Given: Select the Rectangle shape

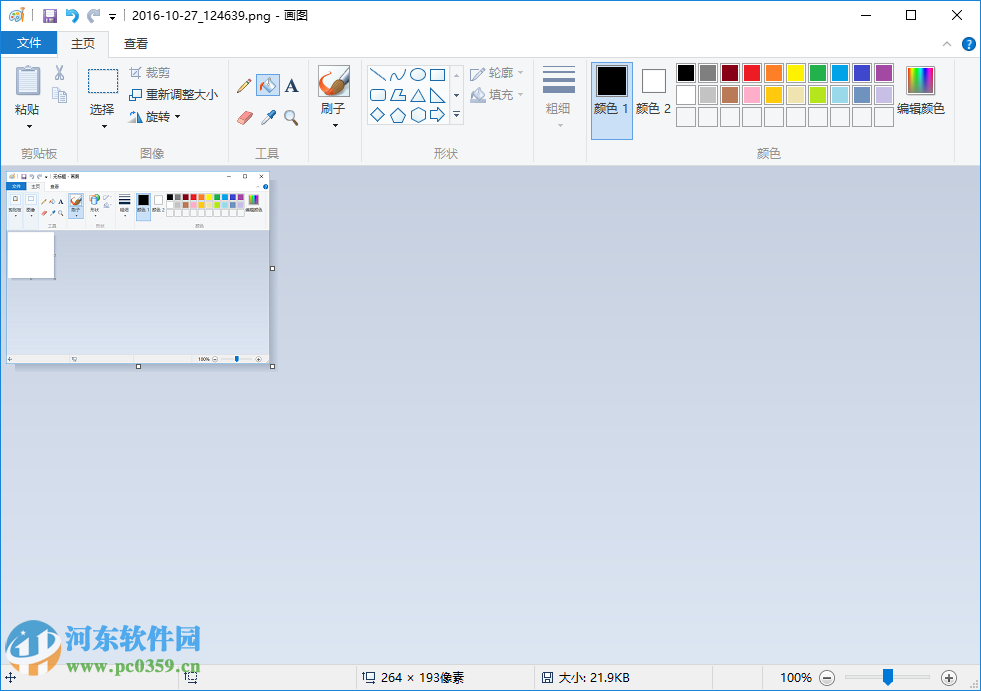Looking at the screenshot, I should (438, 74).
